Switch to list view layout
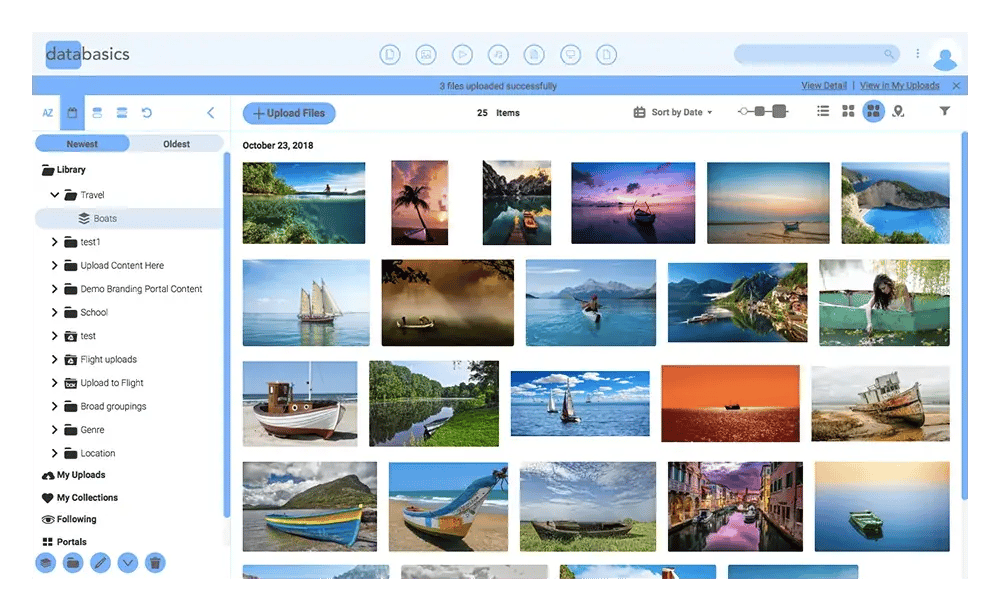The image size is (1000, 611). click(823, 112)
